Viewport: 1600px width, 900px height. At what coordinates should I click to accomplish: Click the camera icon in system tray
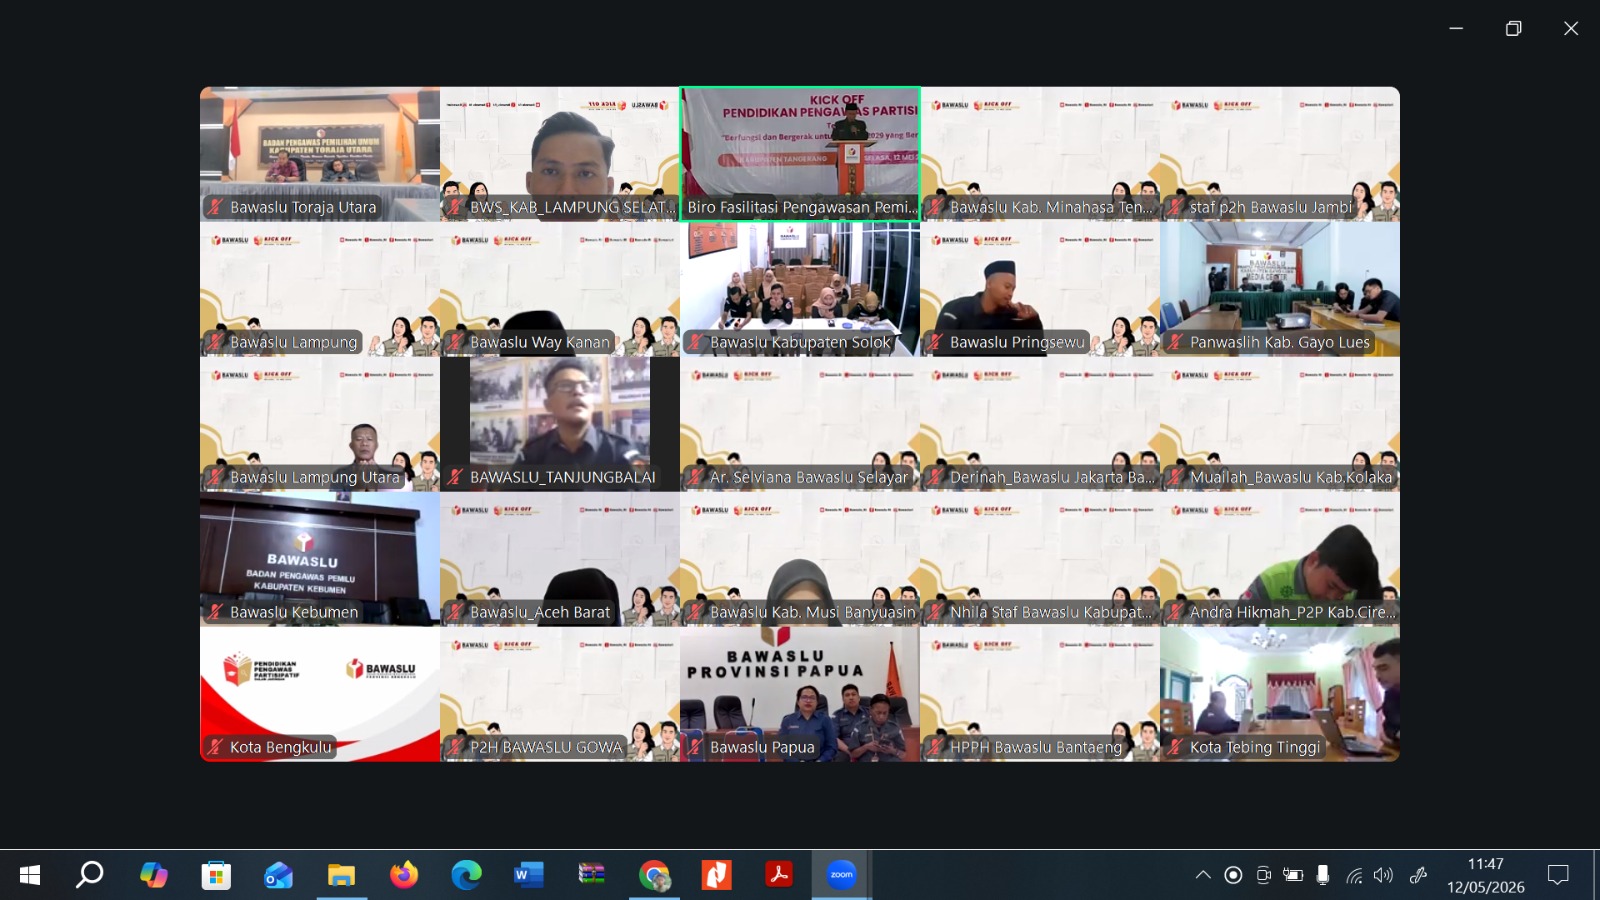[1263, 875]
